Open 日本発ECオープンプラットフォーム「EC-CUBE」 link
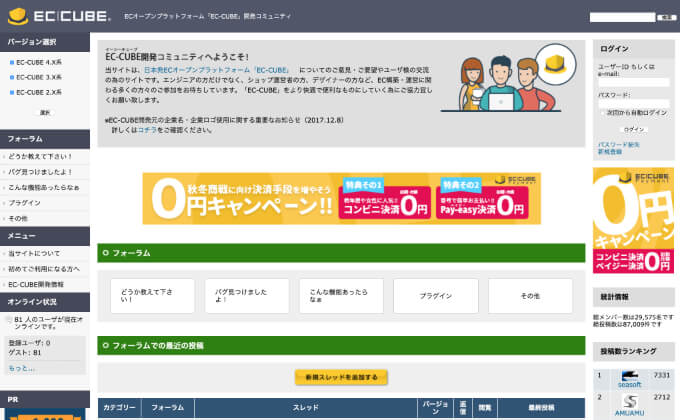Viewport: 680px width, 420px height. click(217, 70)
